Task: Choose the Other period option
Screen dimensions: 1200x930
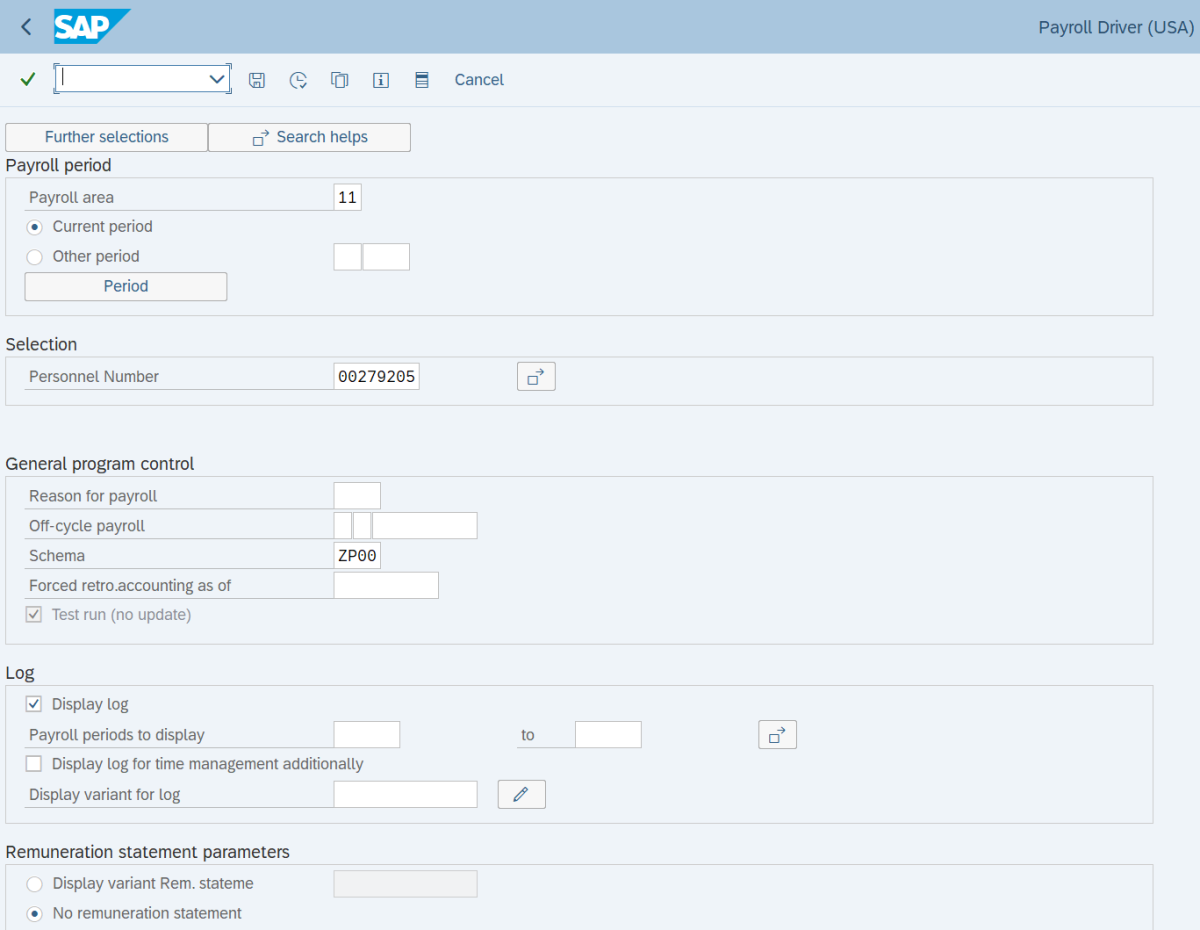Action: pyautogui.click(x=34, y=256)
